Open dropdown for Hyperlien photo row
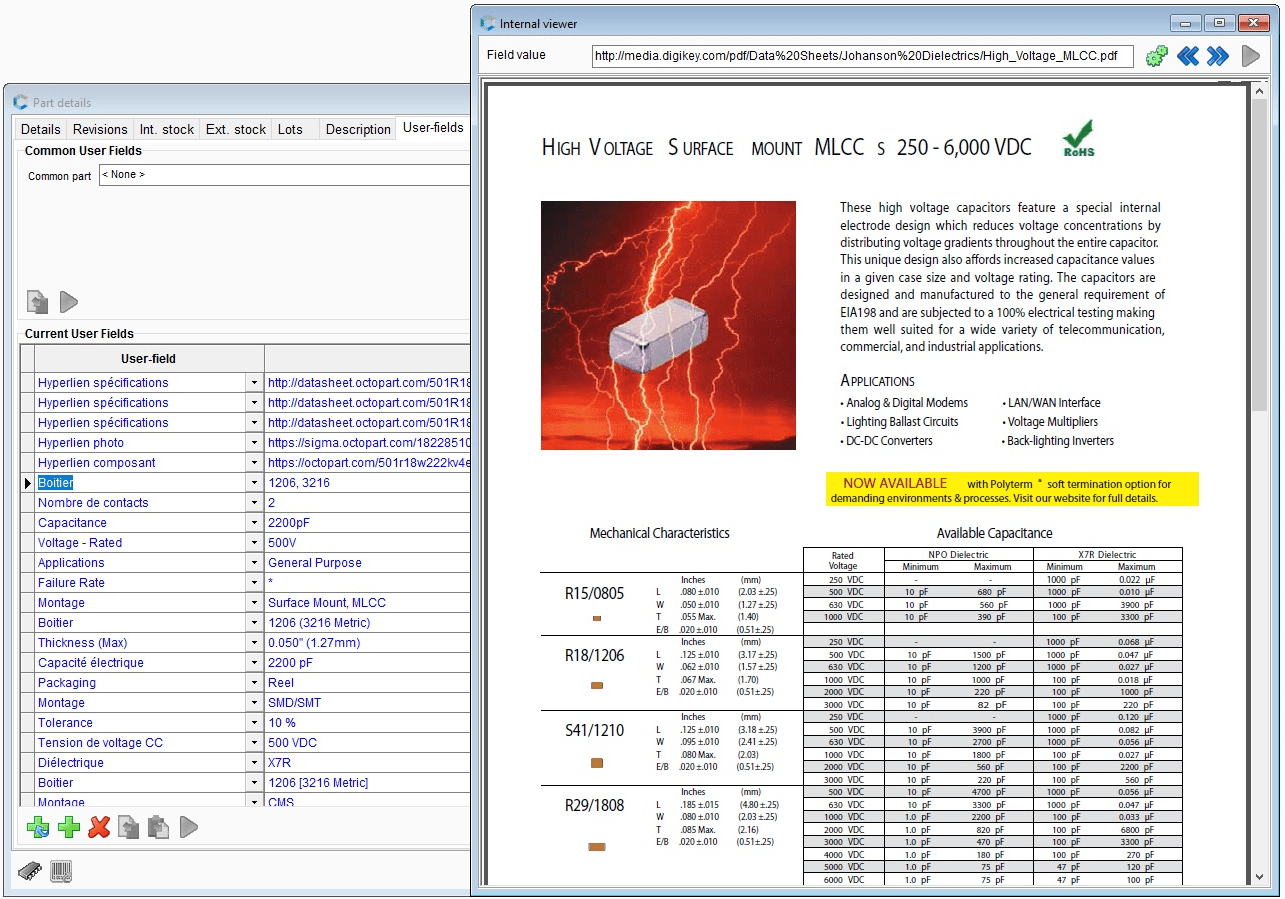This screenshot has height=899, width=1285. point(254,443)
